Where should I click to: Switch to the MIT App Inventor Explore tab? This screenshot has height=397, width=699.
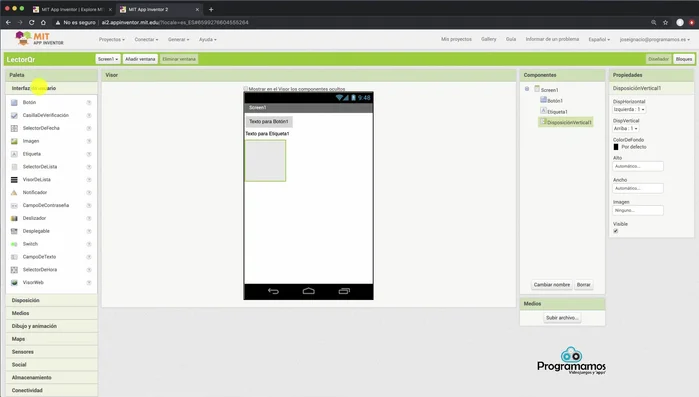(x=71, y=9)
